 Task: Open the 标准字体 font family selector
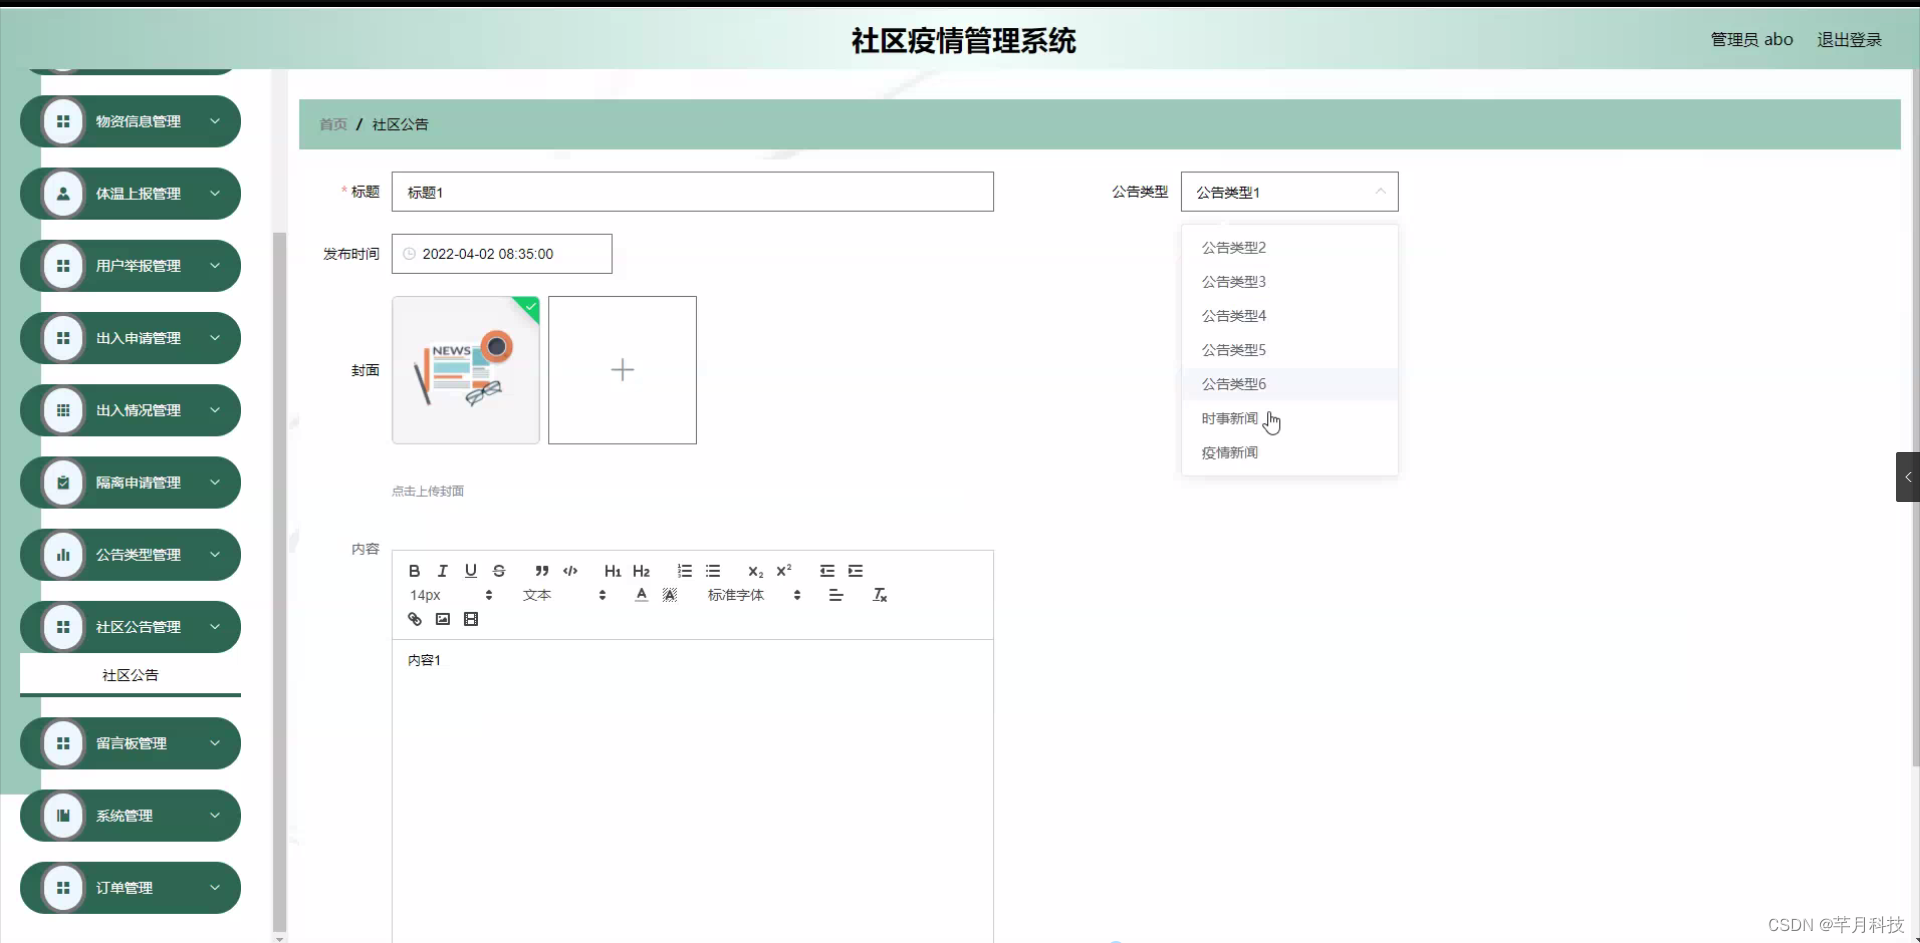point(736,594)
